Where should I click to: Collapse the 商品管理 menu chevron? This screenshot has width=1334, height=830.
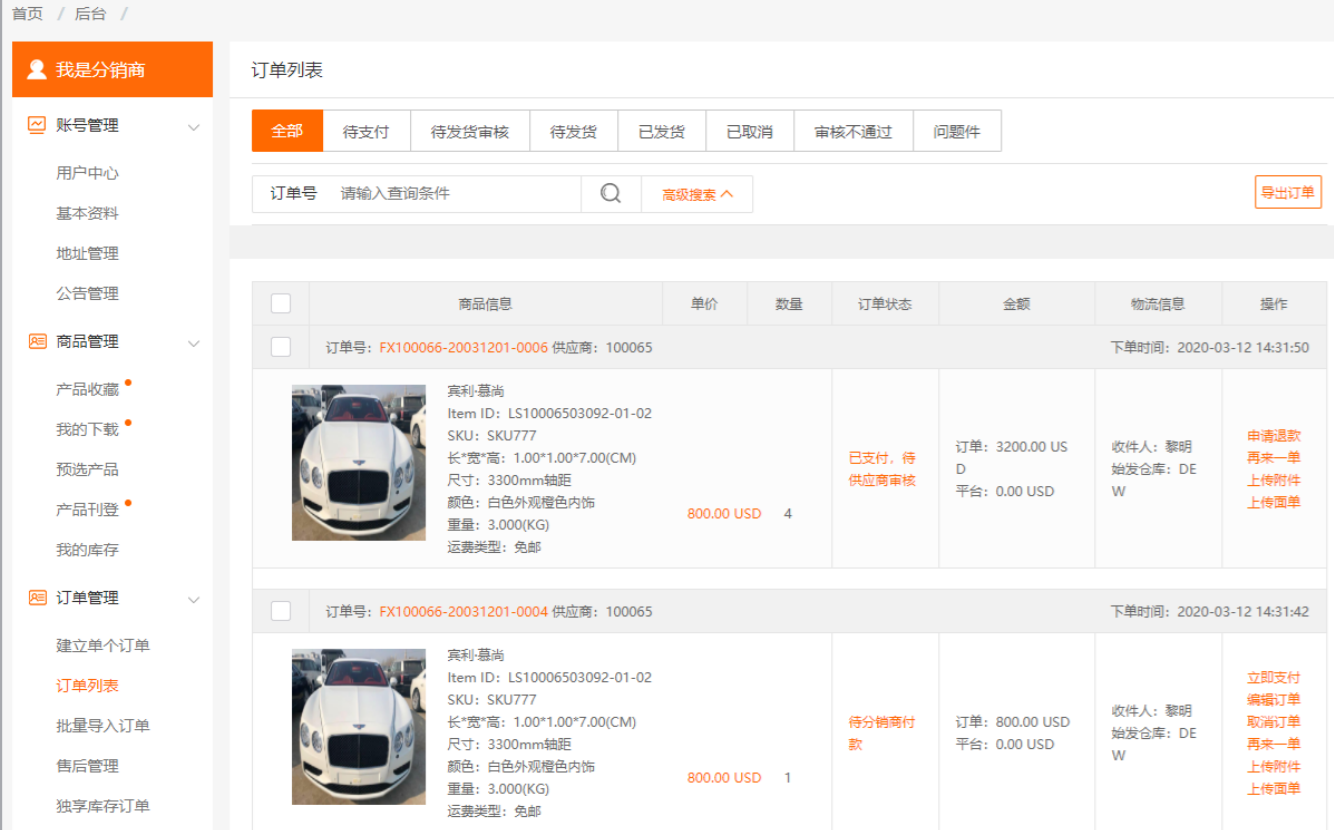(x=194, y=343)
